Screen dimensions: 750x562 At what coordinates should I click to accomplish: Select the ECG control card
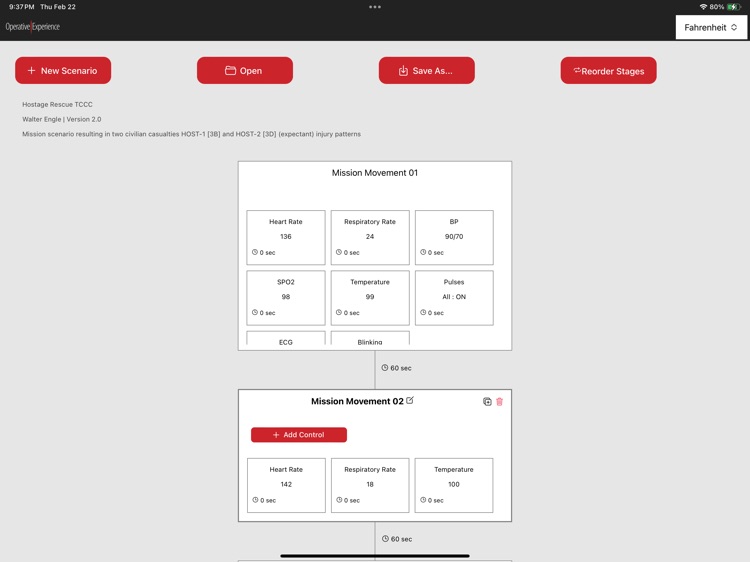(x=286, y=339)
